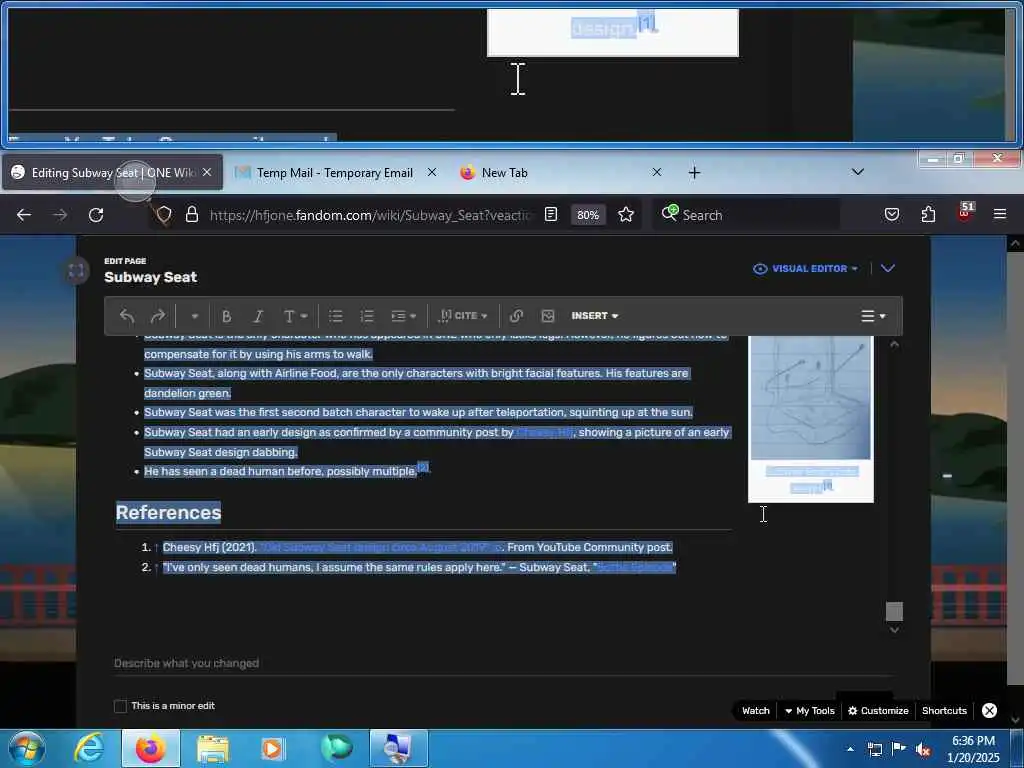Screen dimensions: 1024x768
Task: Open the media player taskbar icon
Action: 274,749
